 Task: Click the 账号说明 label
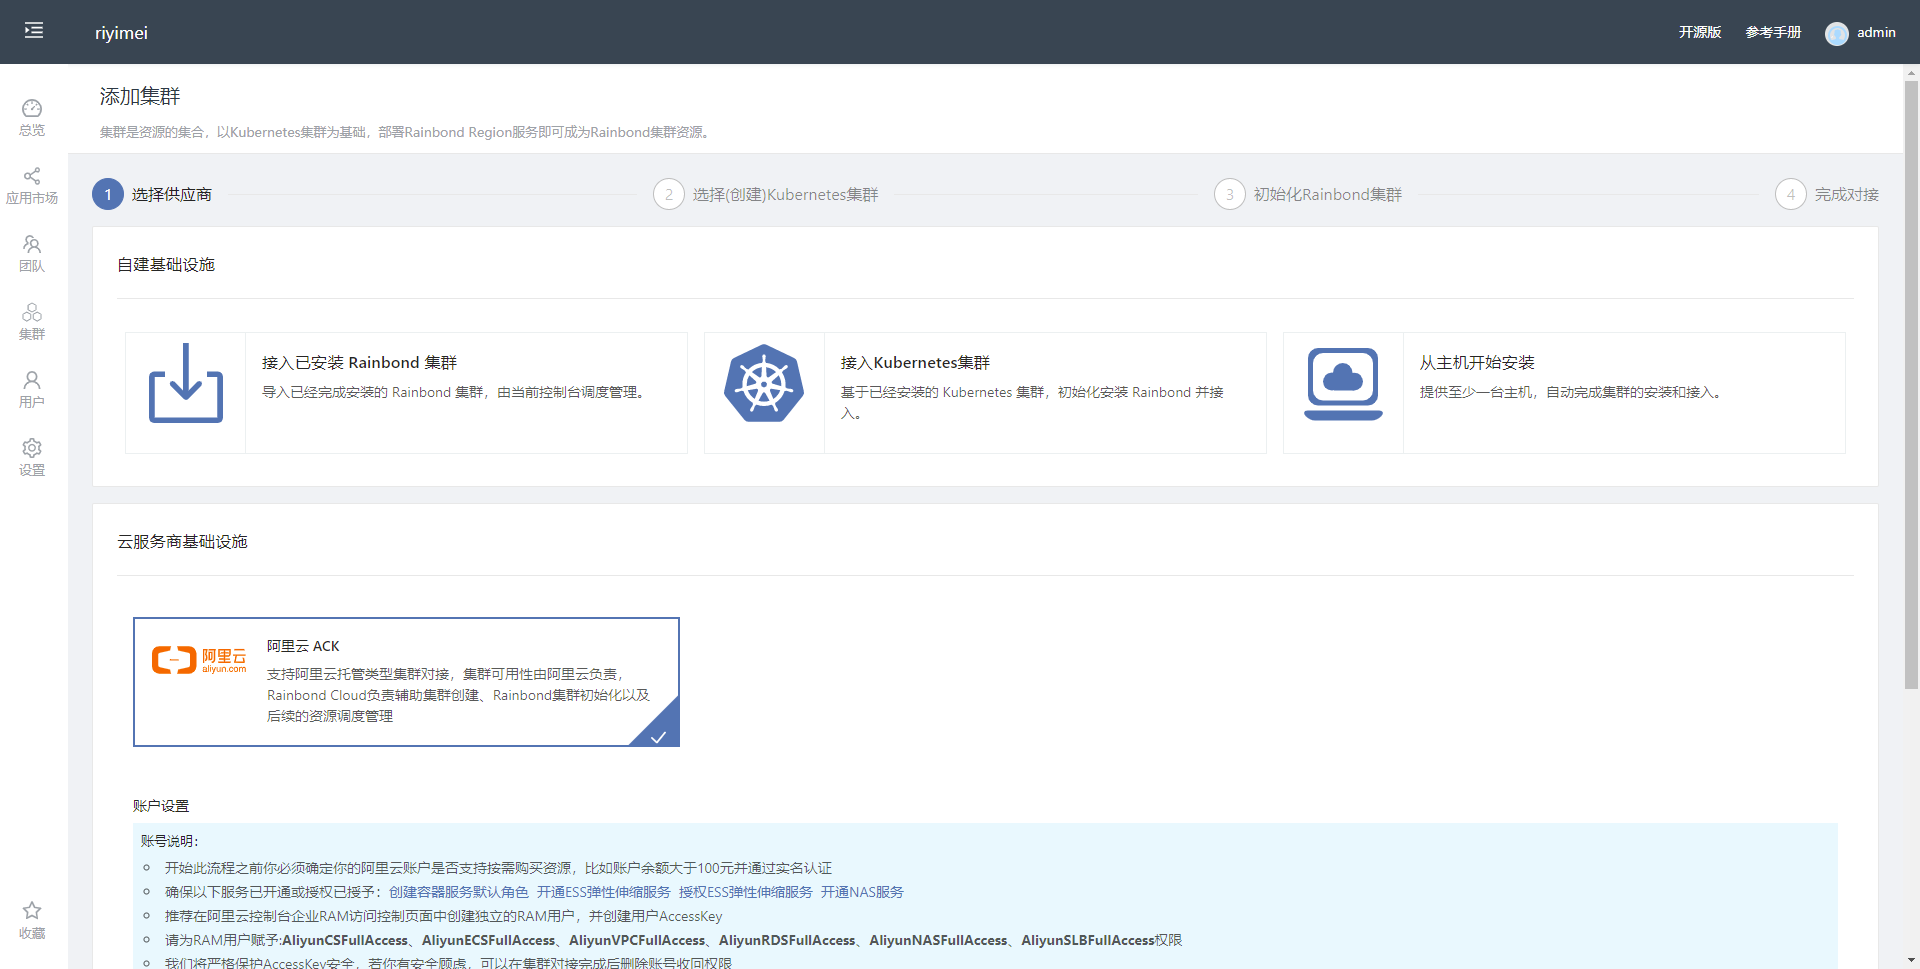pyautogui.click(x=170, y=841)
